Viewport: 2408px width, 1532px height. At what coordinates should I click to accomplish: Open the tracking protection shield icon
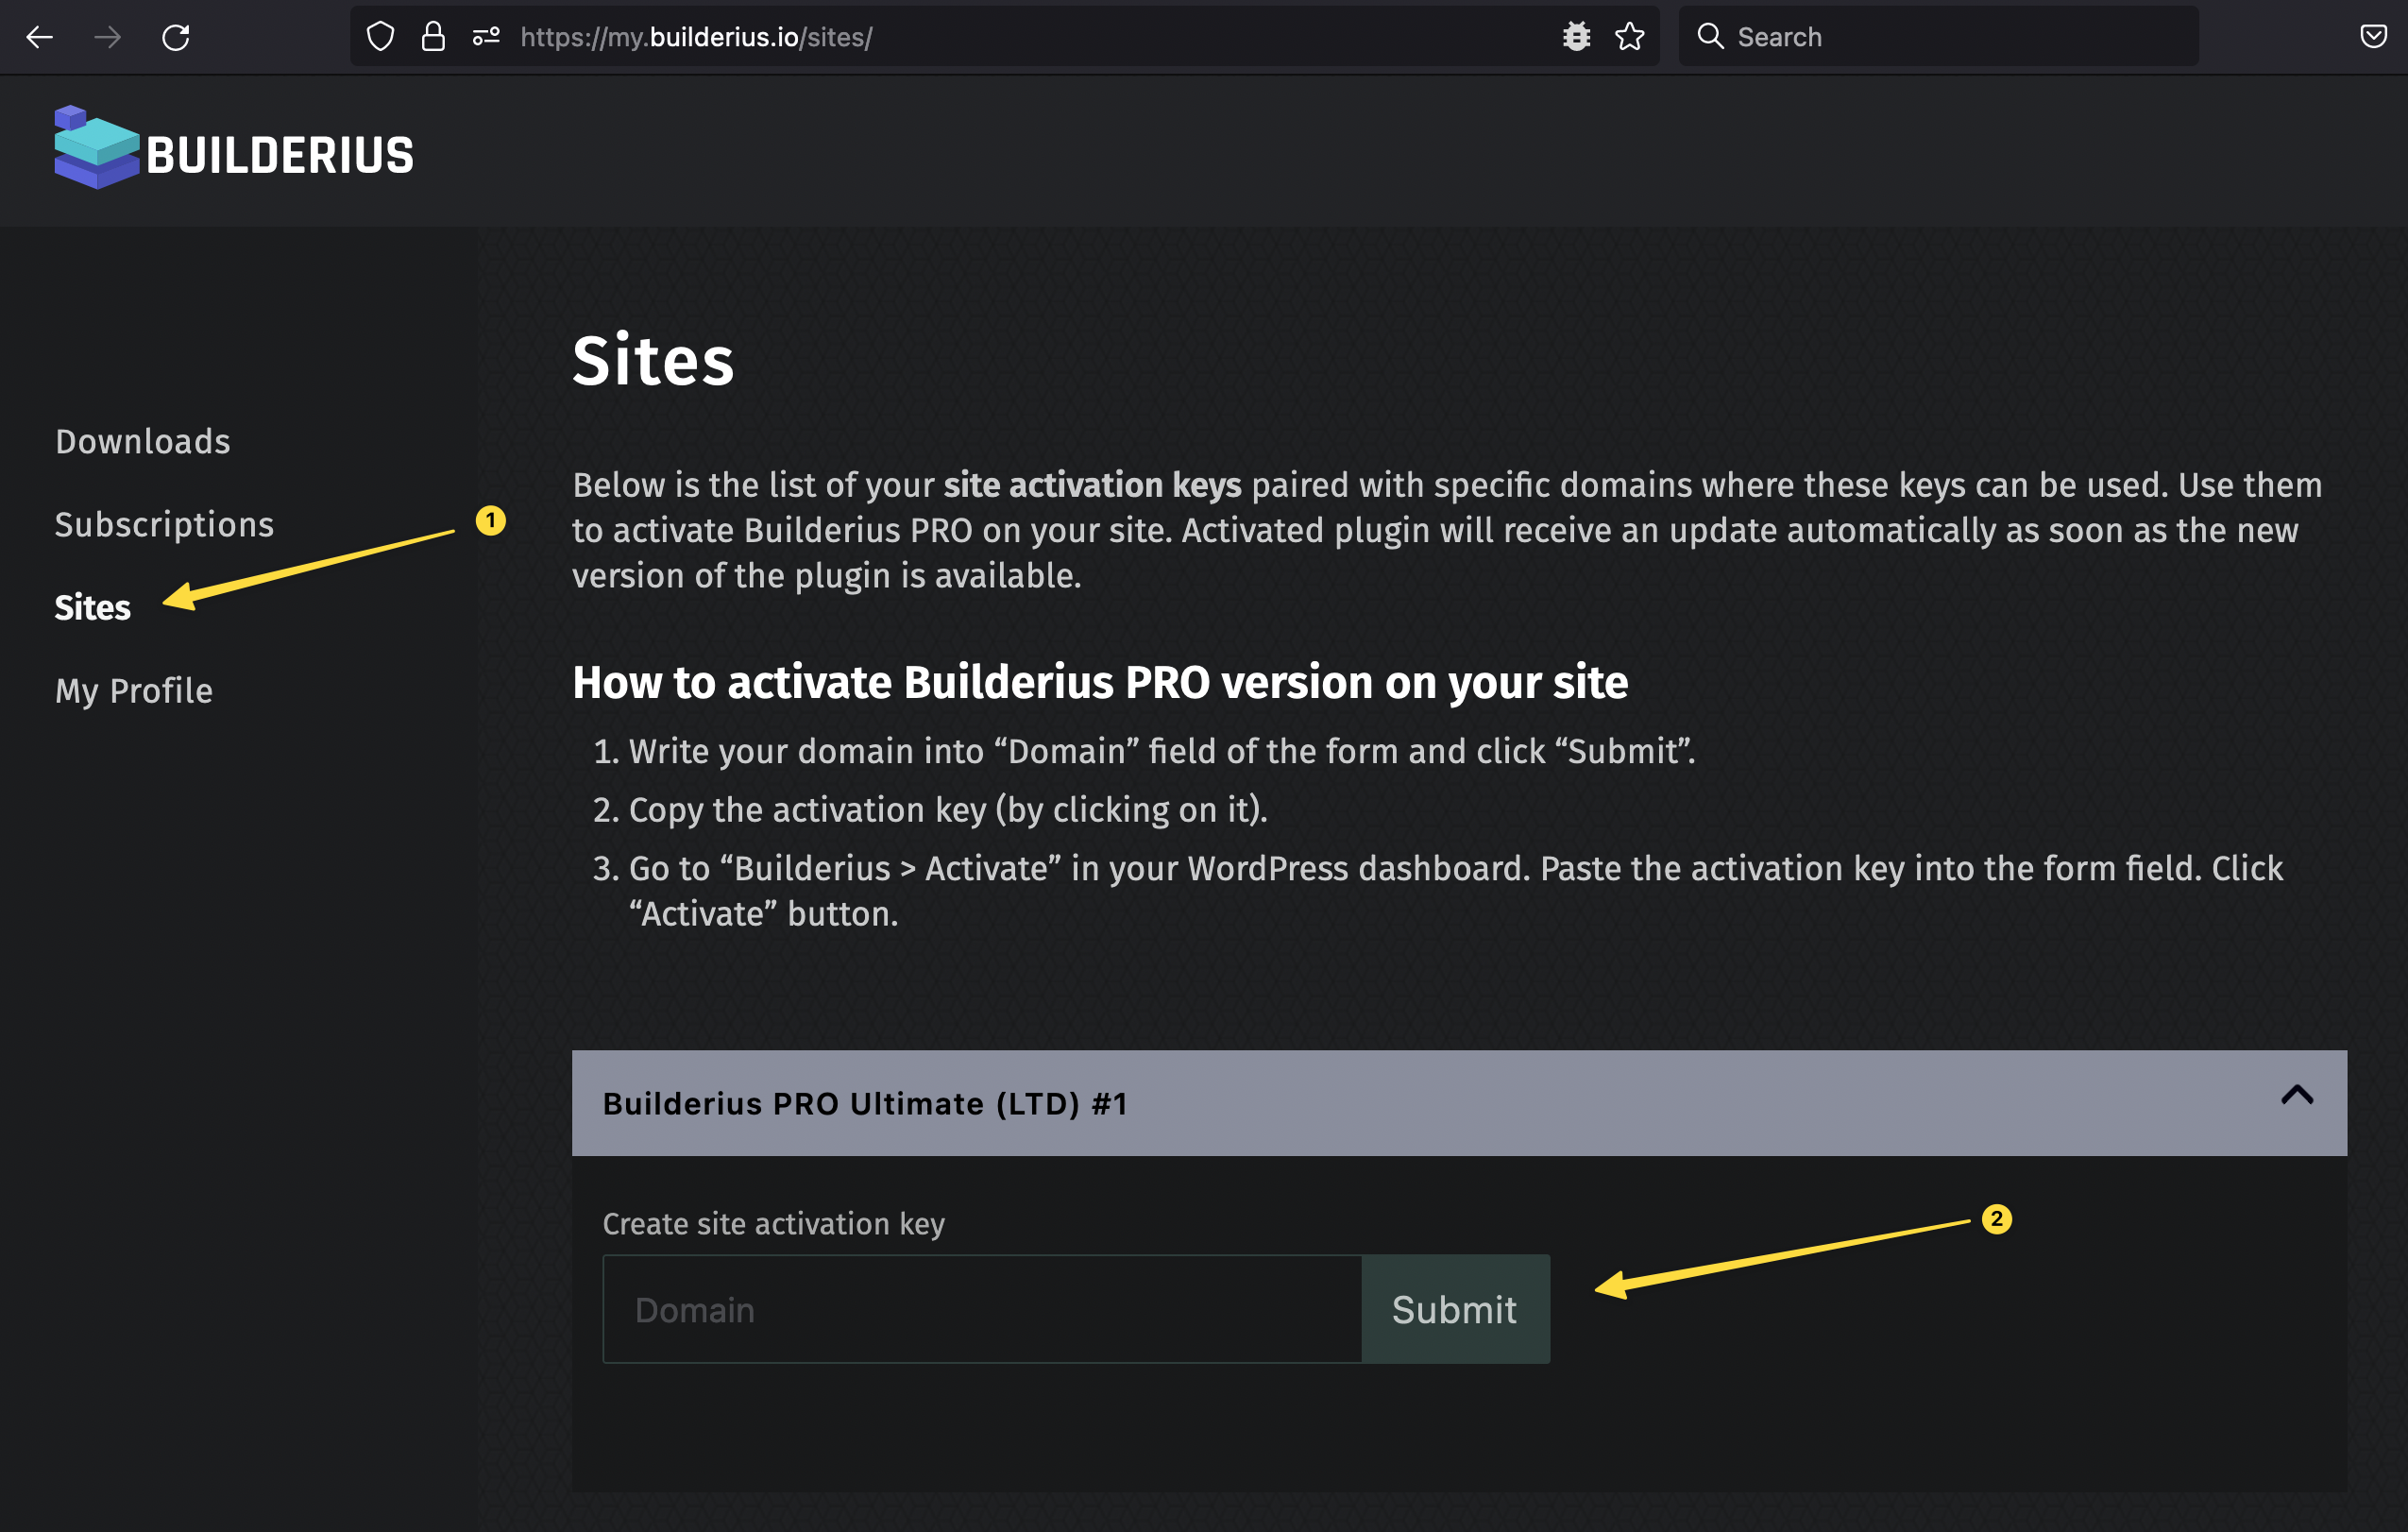380,37
